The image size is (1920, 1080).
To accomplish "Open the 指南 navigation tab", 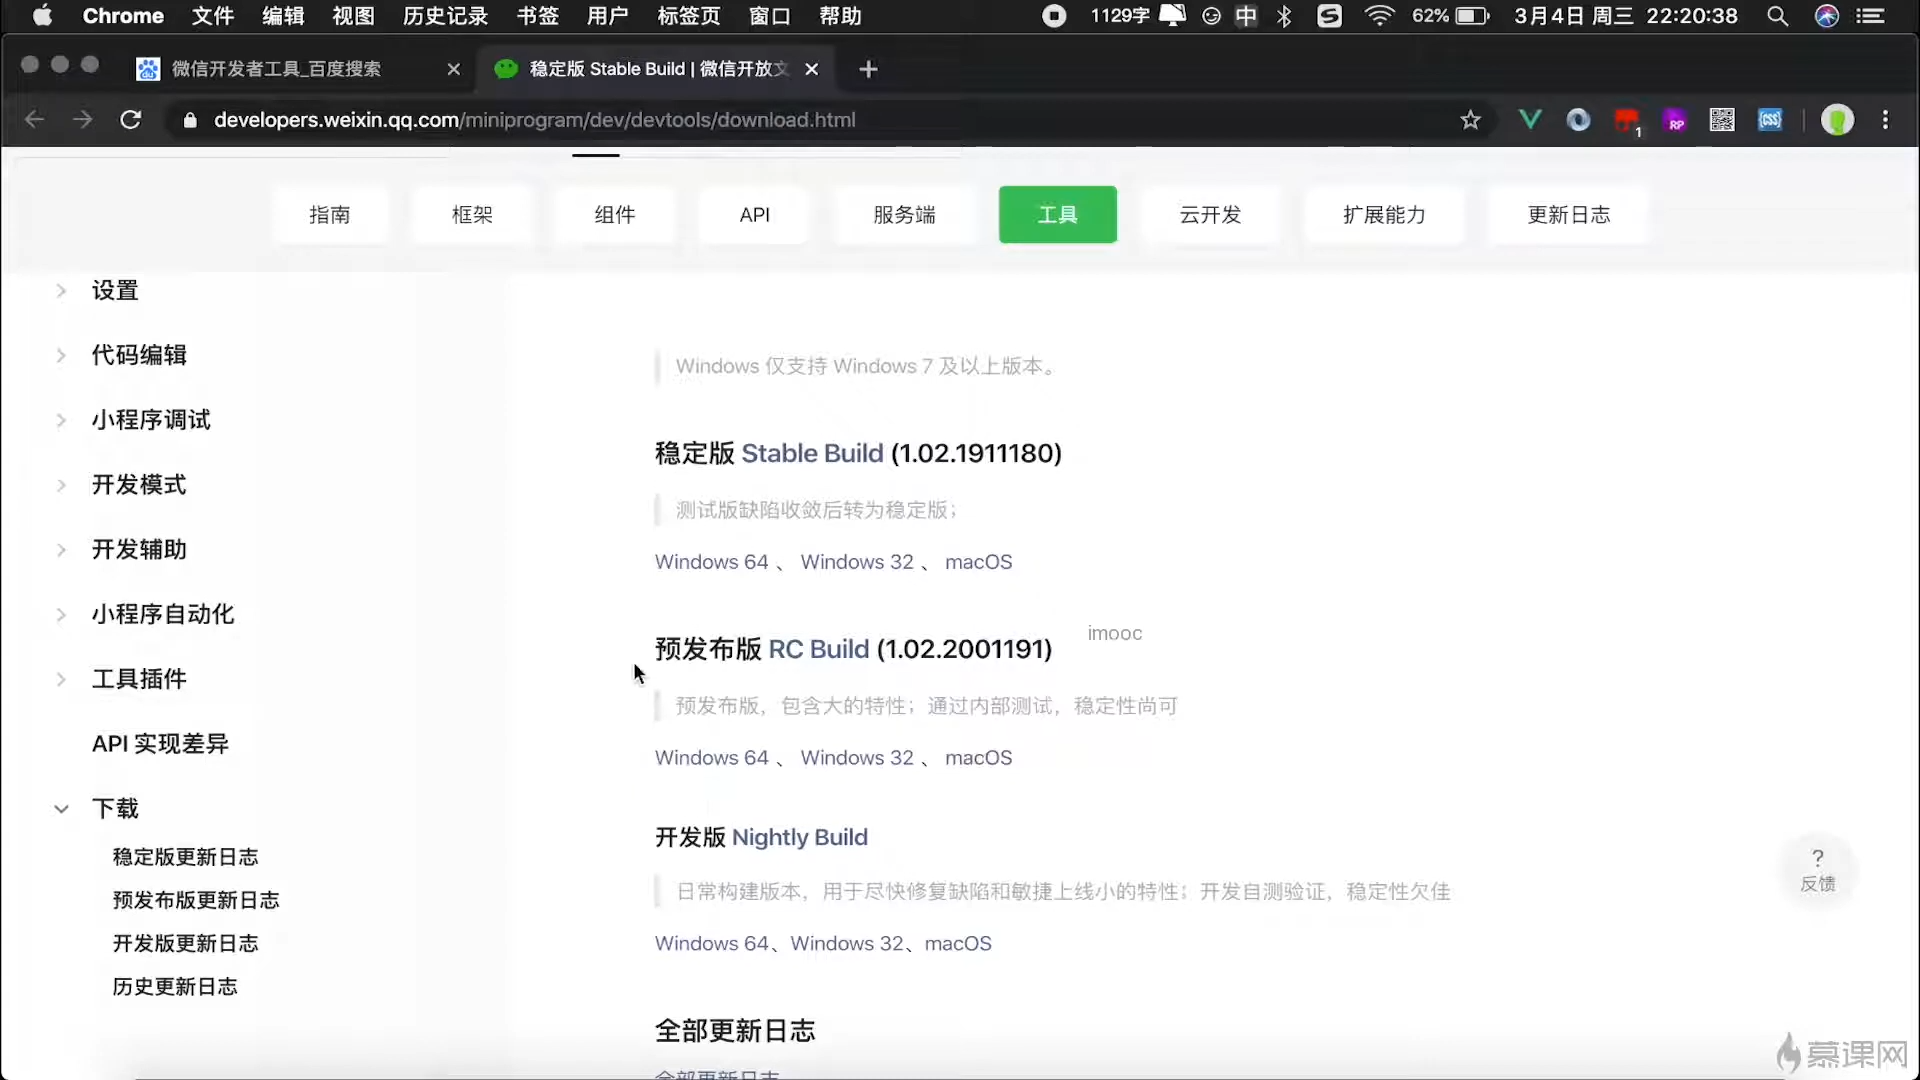I will point(330,215).
